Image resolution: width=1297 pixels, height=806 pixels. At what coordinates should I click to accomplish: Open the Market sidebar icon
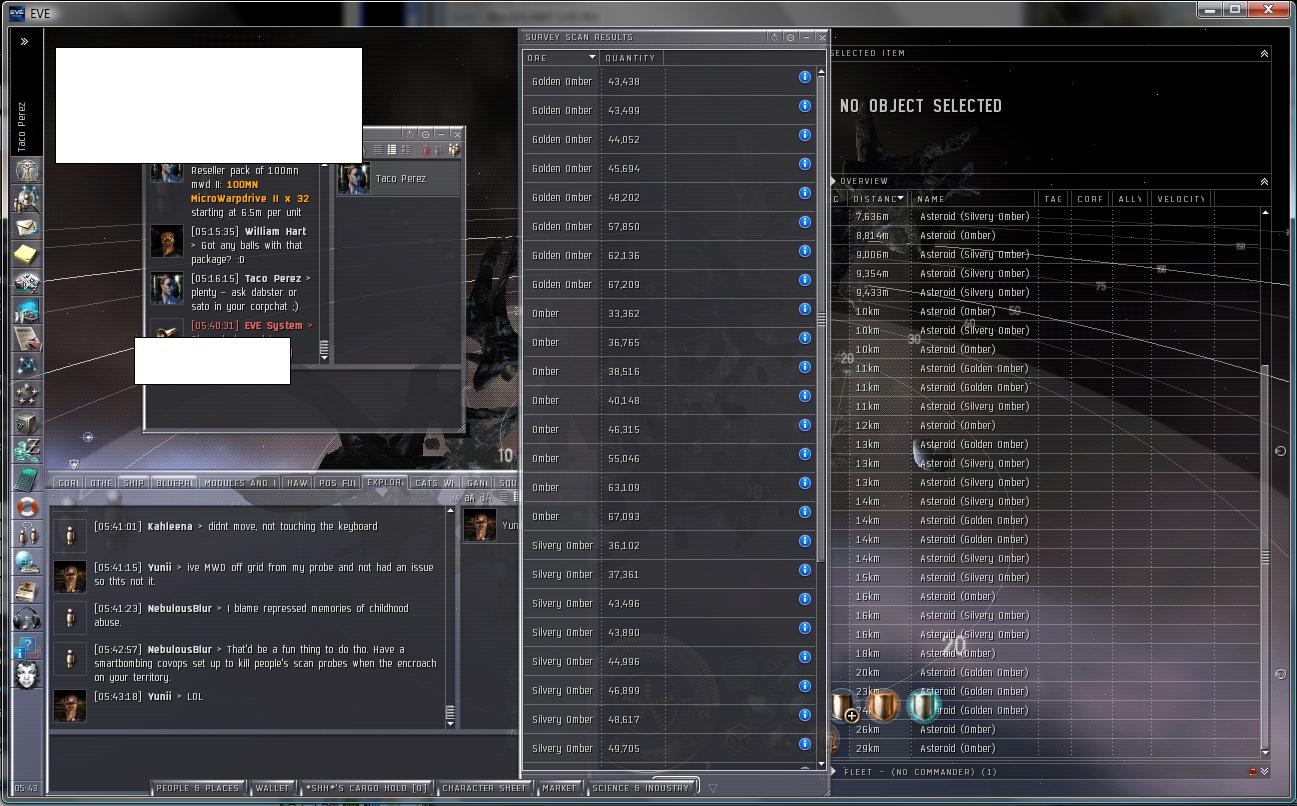click(26, 311)
